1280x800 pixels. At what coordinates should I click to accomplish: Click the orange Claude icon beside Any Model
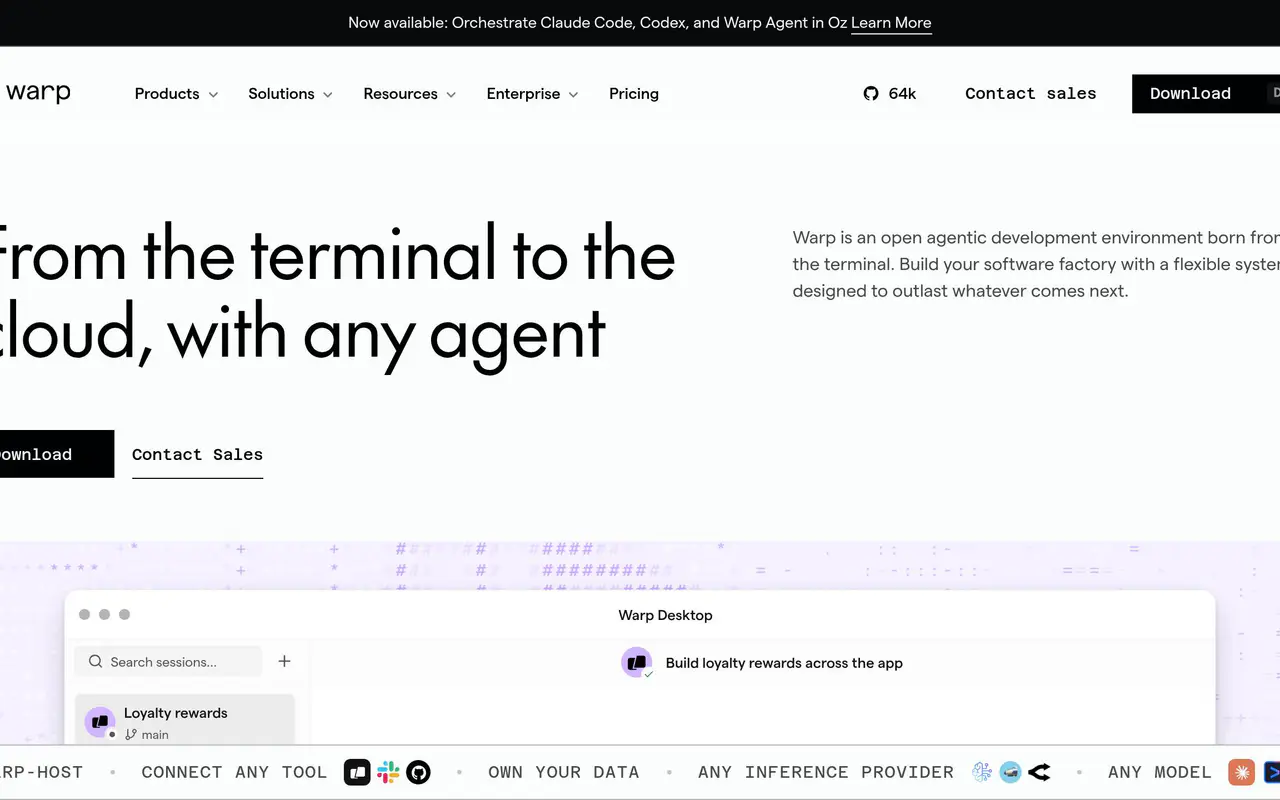click(1241, 772)
